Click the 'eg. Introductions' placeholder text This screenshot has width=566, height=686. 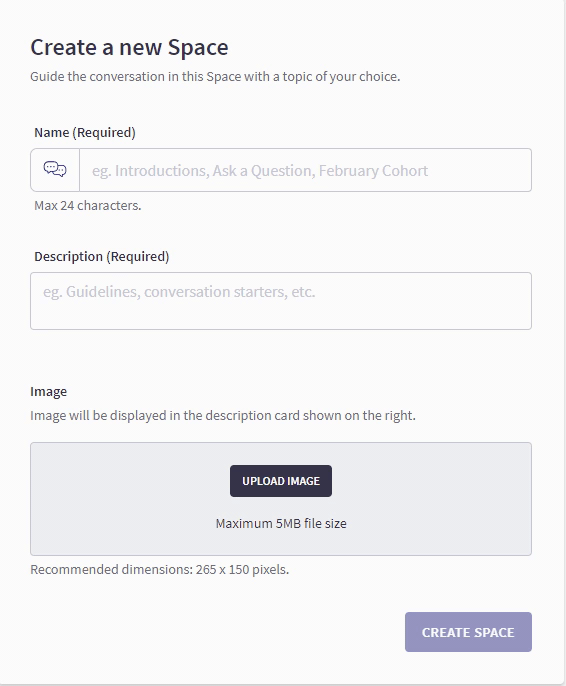click(260, 171)
